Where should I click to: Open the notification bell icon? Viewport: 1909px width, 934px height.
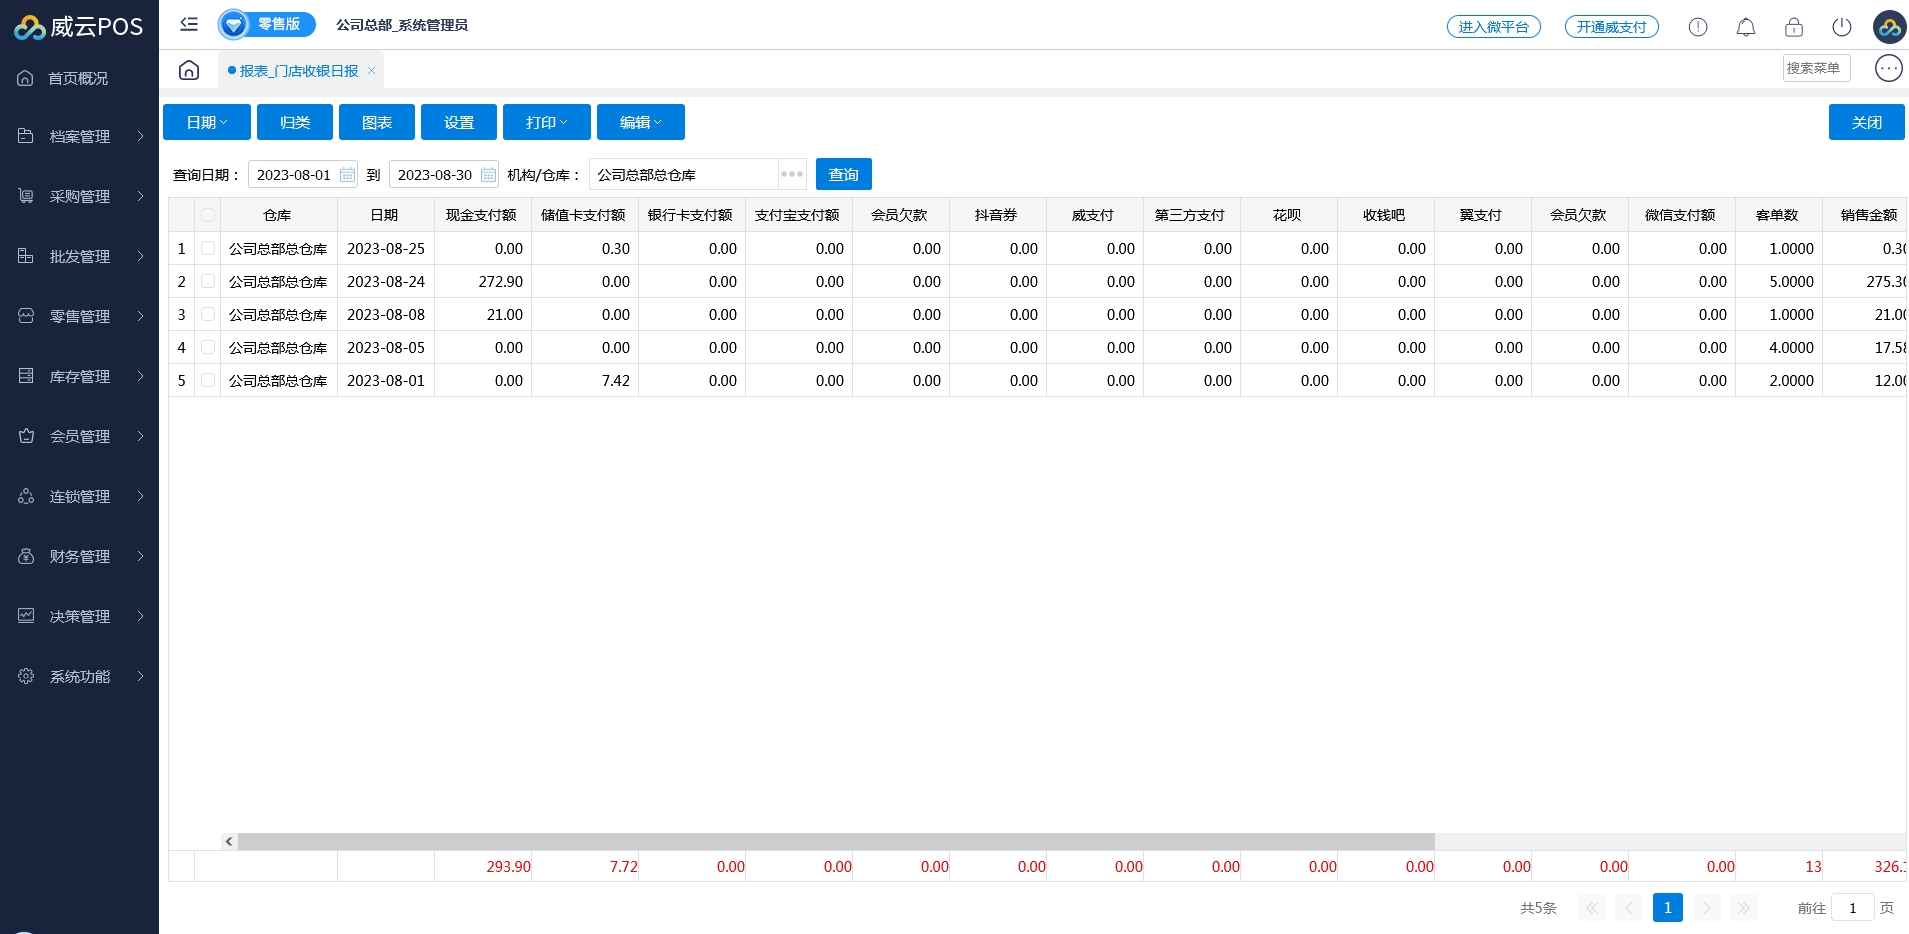(x=1745, y=27)
